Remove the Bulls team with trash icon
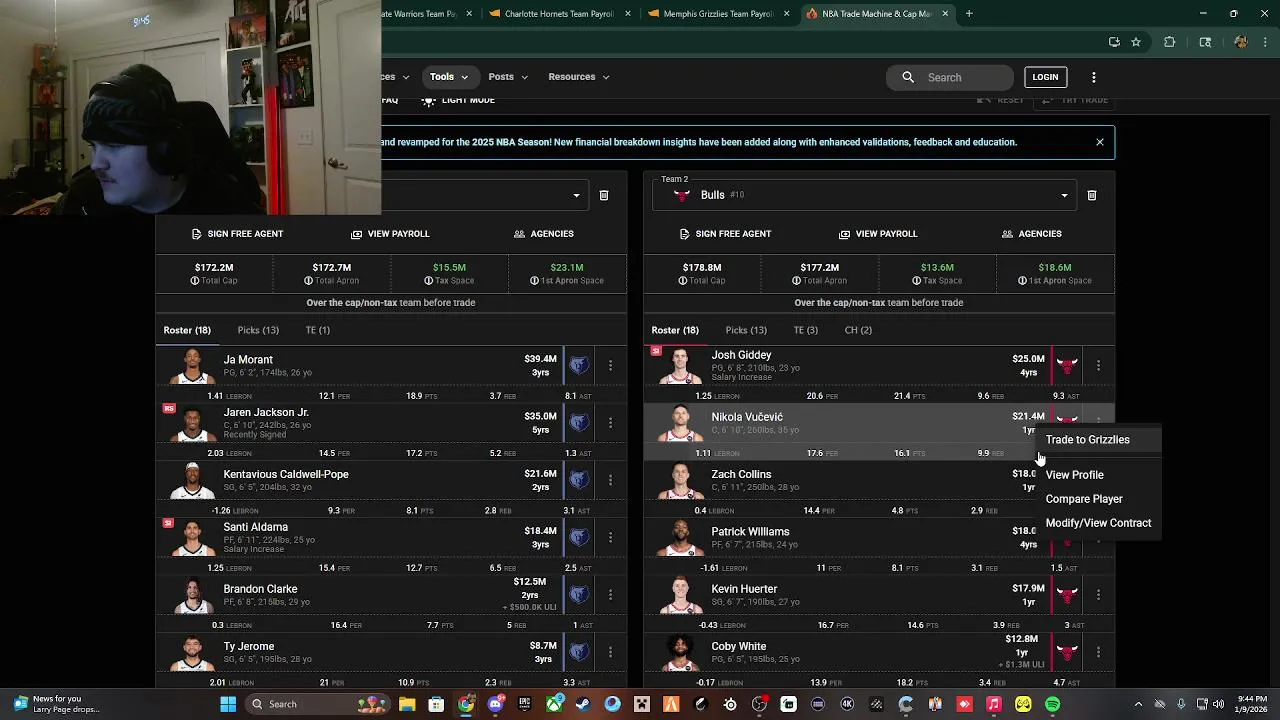1280x720 pixels. click(1092, 196)
